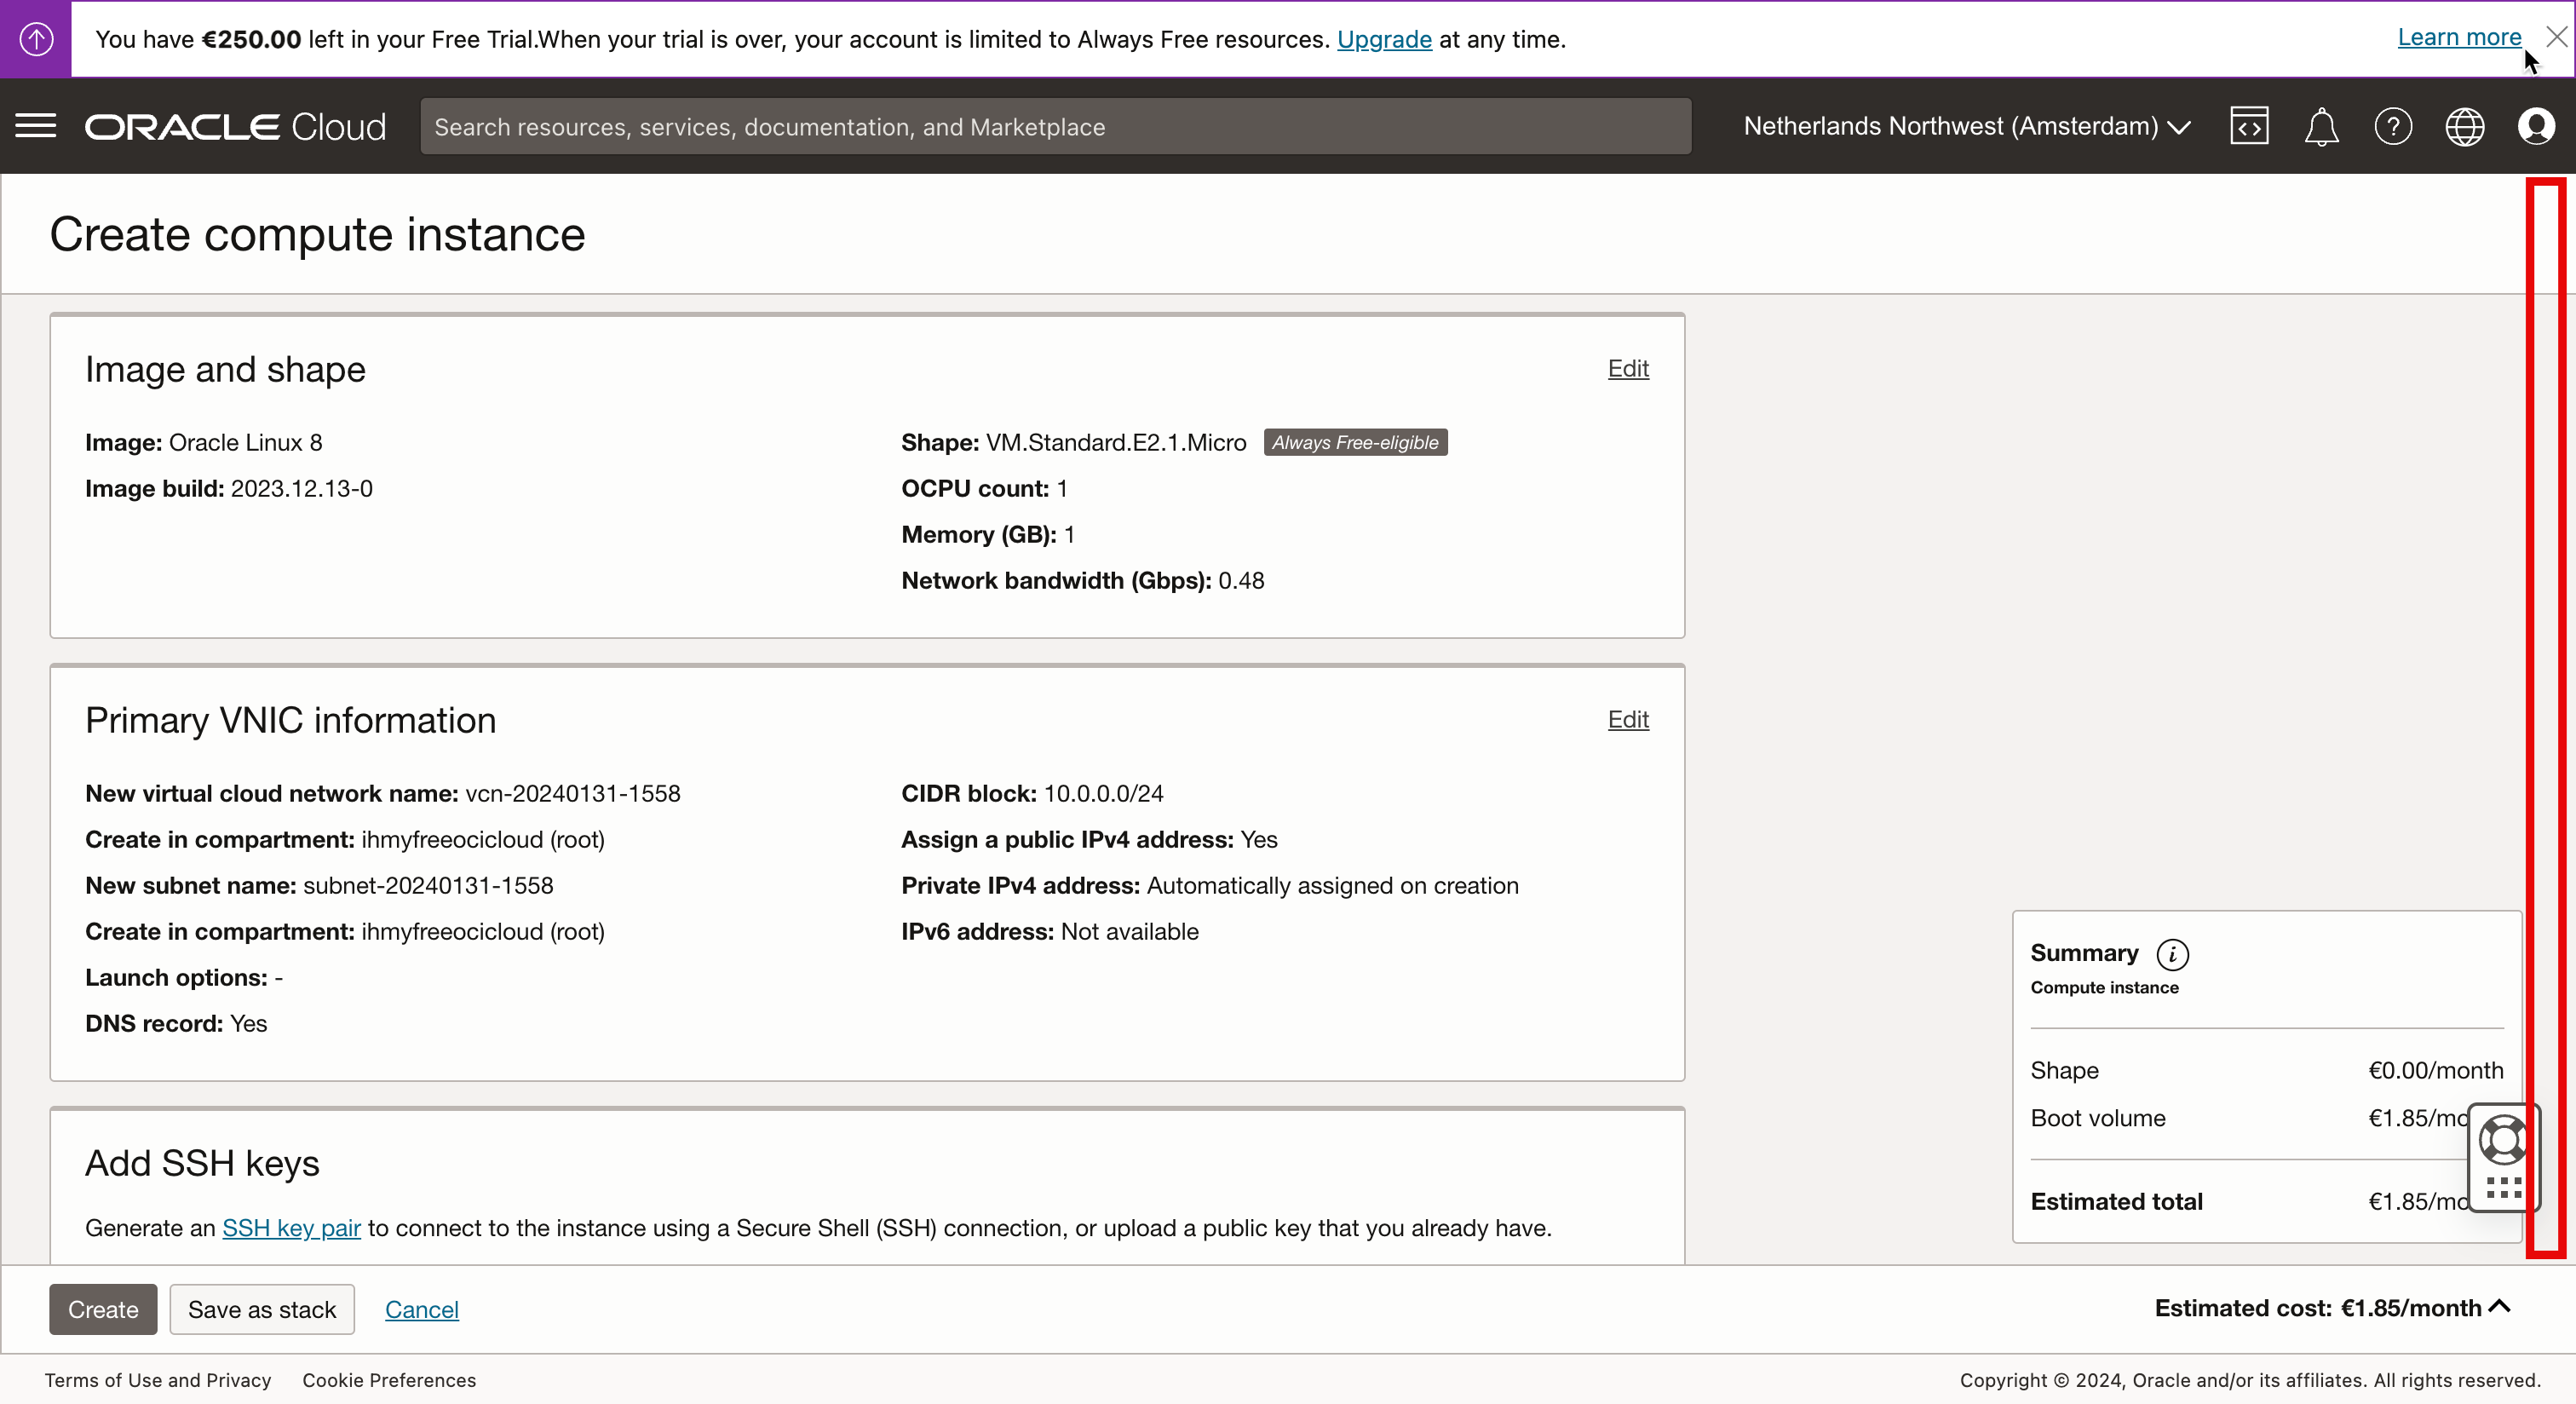Image resolution: width=2576 pixels, height=1404 pixels.
Task: Click the Upgrade link in banner
Action: click(x=1384, y=39)
